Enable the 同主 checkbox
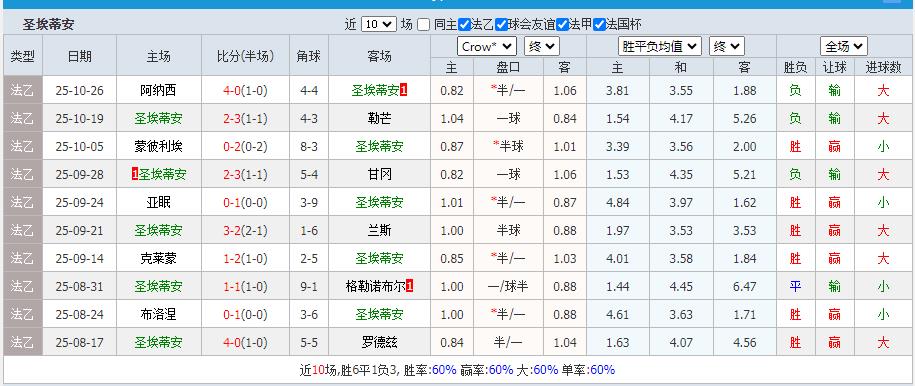The height and width of the screenshot is (386, 915). tap(424, 25)
